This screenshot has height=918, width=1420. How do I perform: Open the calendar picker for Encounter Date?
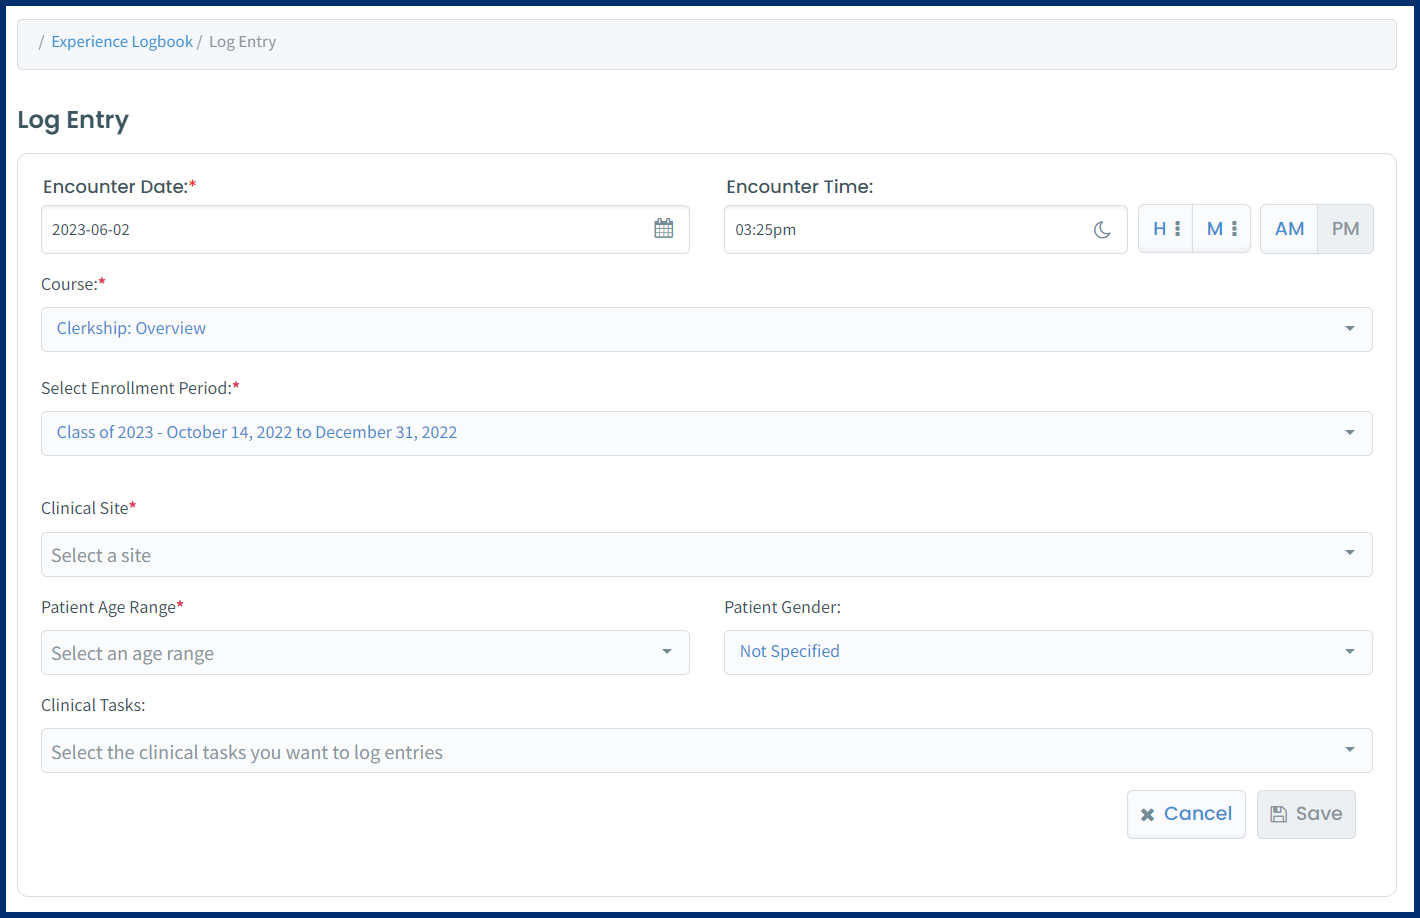click(663, 228)
